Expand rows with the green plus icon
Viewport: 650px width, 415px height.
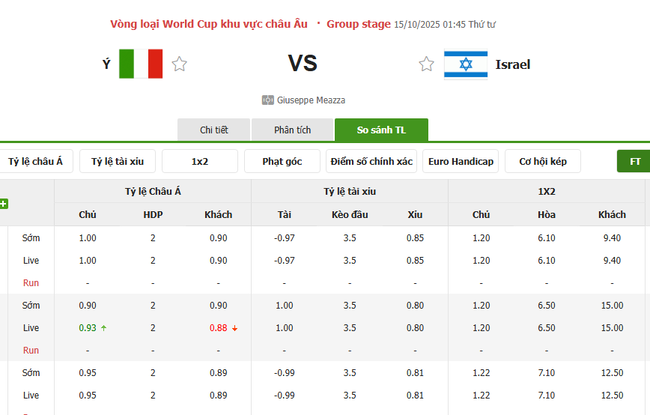pyautogui.click(x=4, y=204)
